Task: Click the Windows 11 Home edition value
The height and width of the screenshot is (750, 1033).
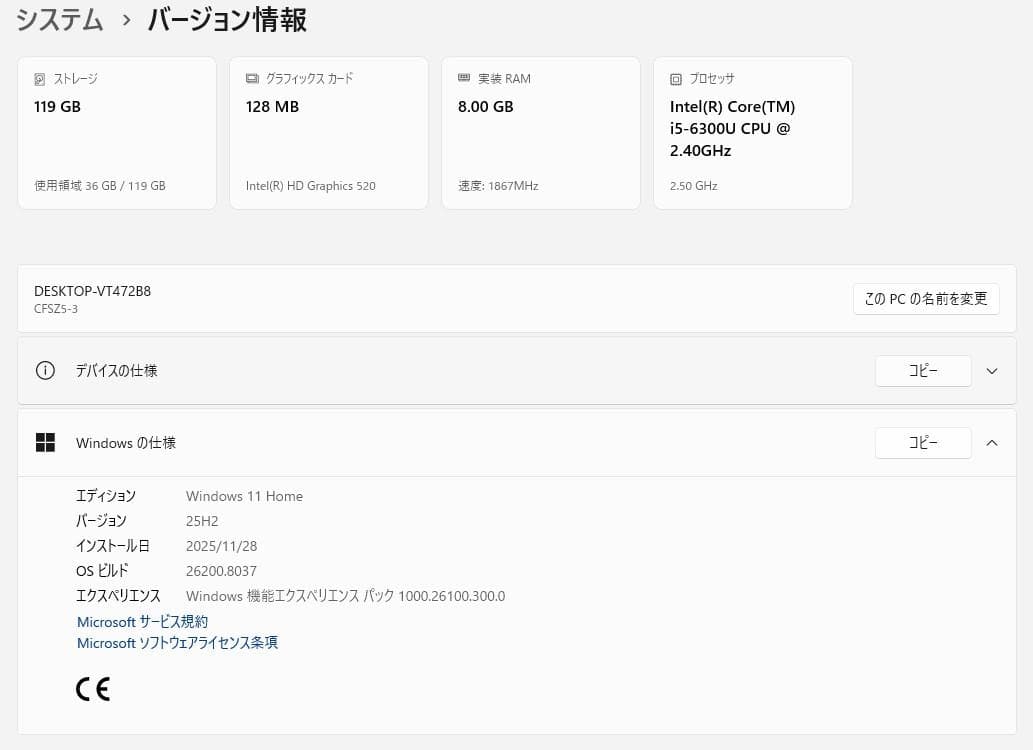Action: (244, 496)
